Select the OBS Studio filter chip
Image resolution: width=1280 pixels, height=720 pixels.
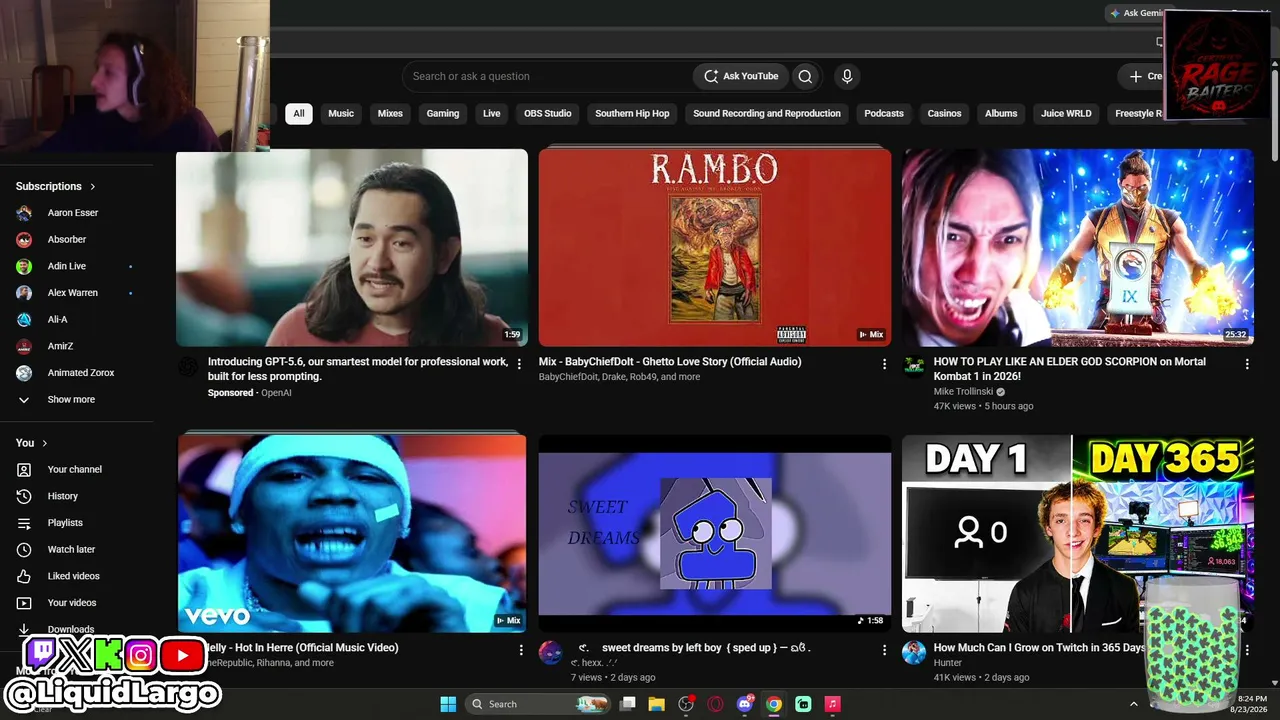[548, 114]
